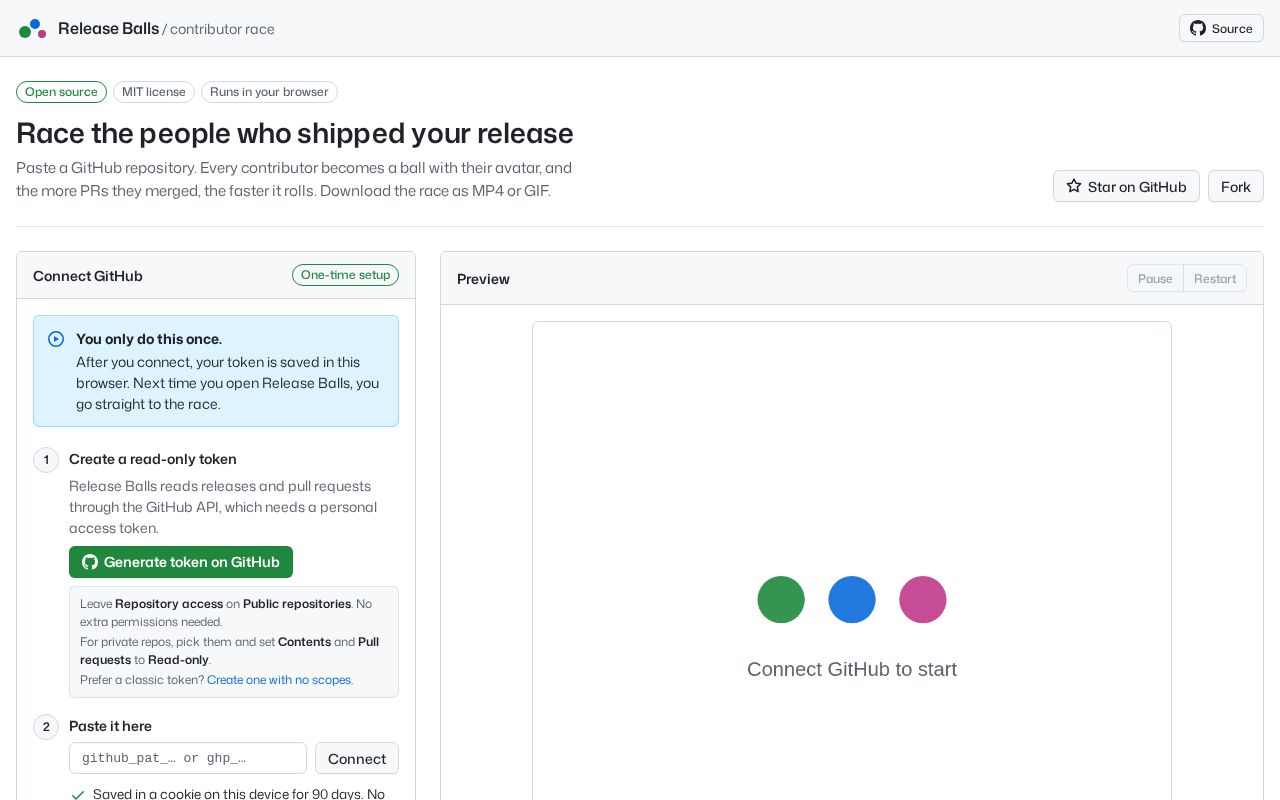Click the step 1 number badge
1280x800 pixels.
tap(46, 460)
